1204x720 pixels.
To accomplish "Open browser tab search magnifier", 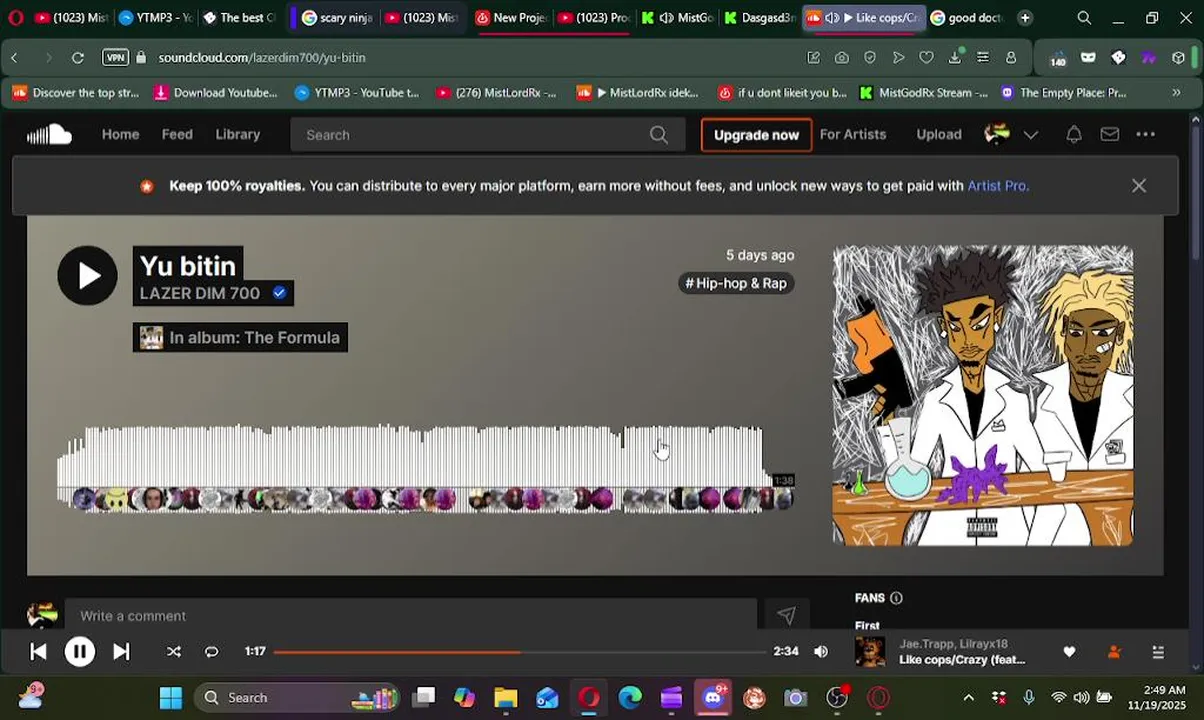I will click(1084, 18).
